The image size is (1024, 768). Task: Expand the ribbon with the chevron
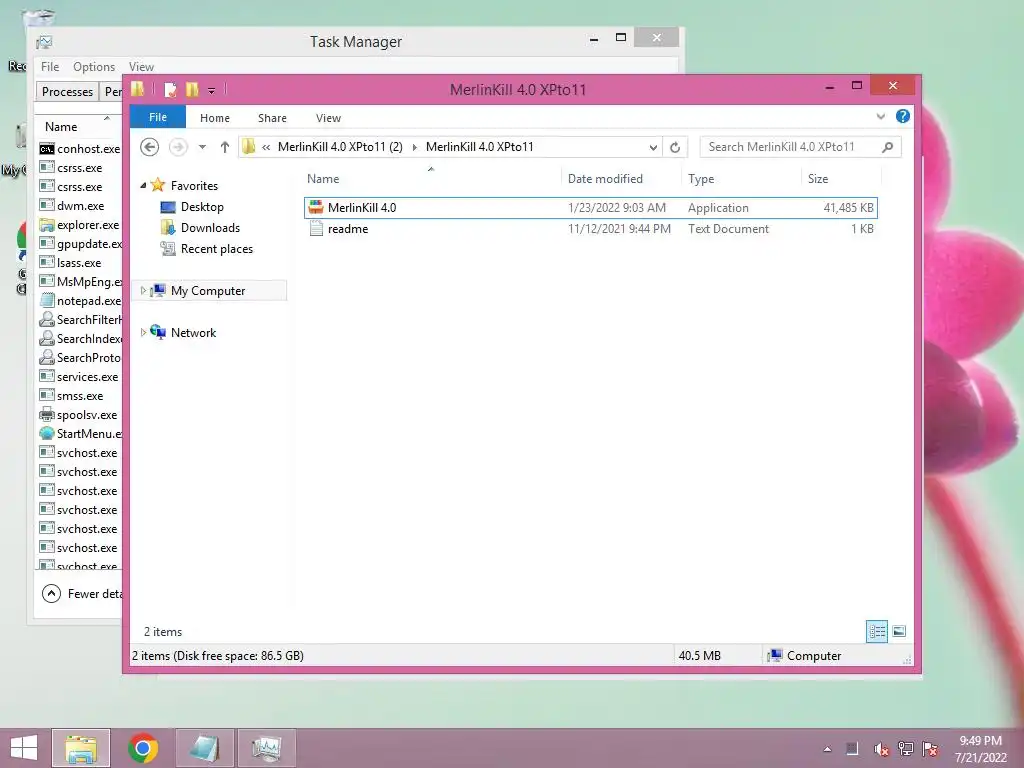(880, 116)
